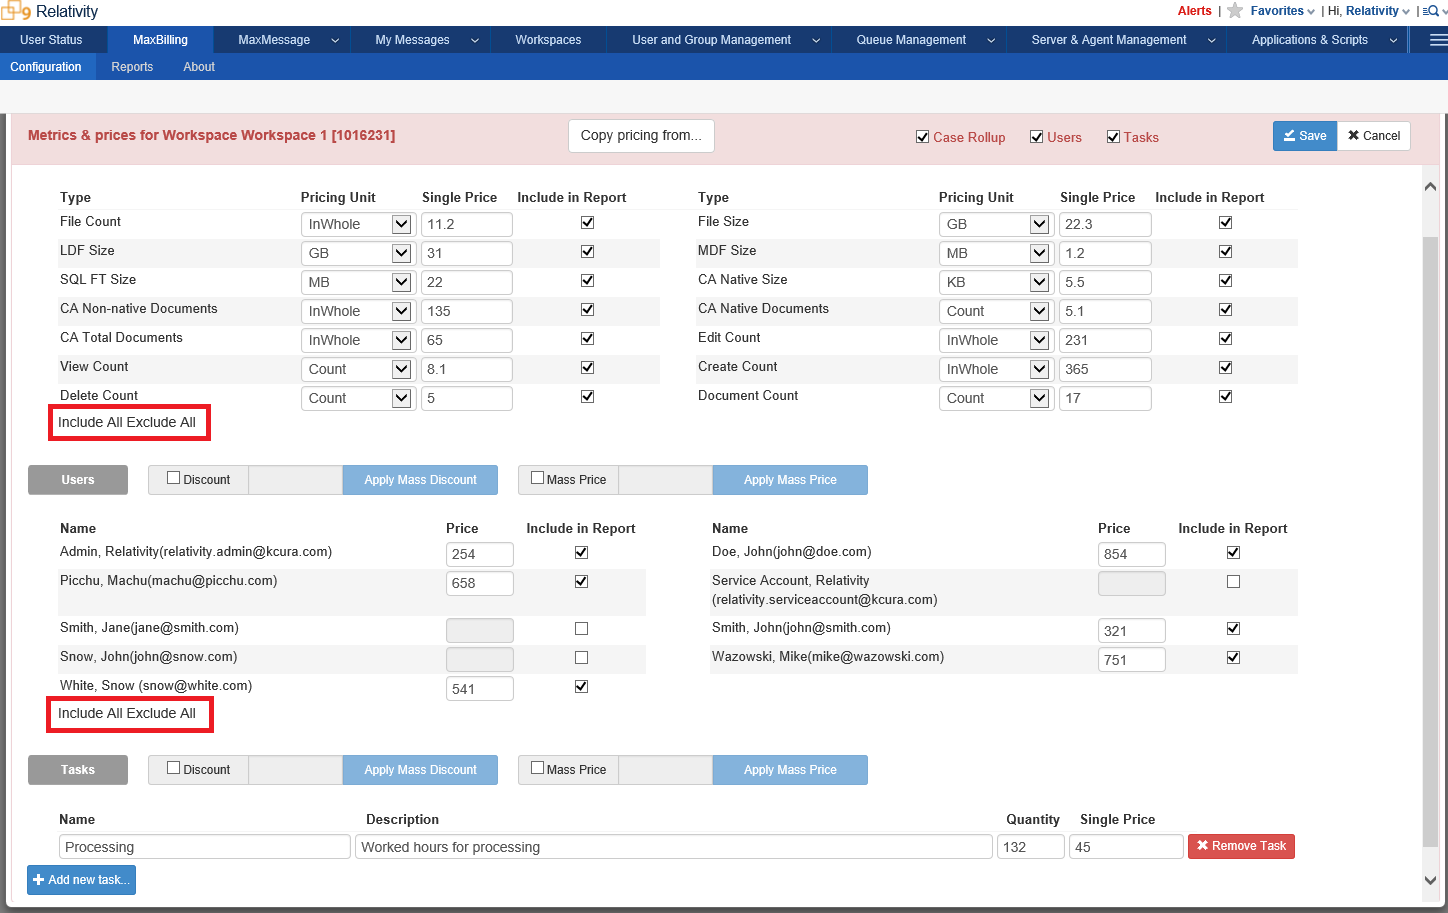Viewport: 1448px width, 913px height.
Task: Open the My Messages tab
Action: [412, 40]
